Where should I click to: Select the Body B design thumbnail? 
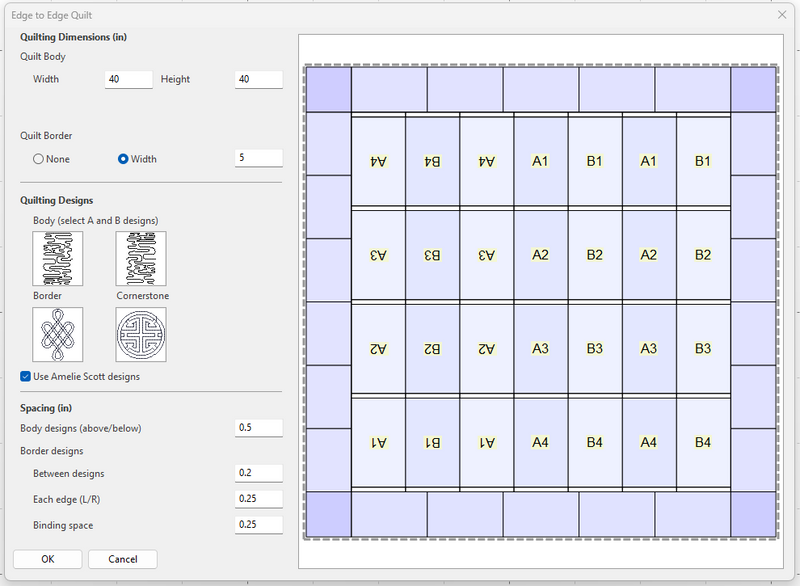[x=141, y=258]
